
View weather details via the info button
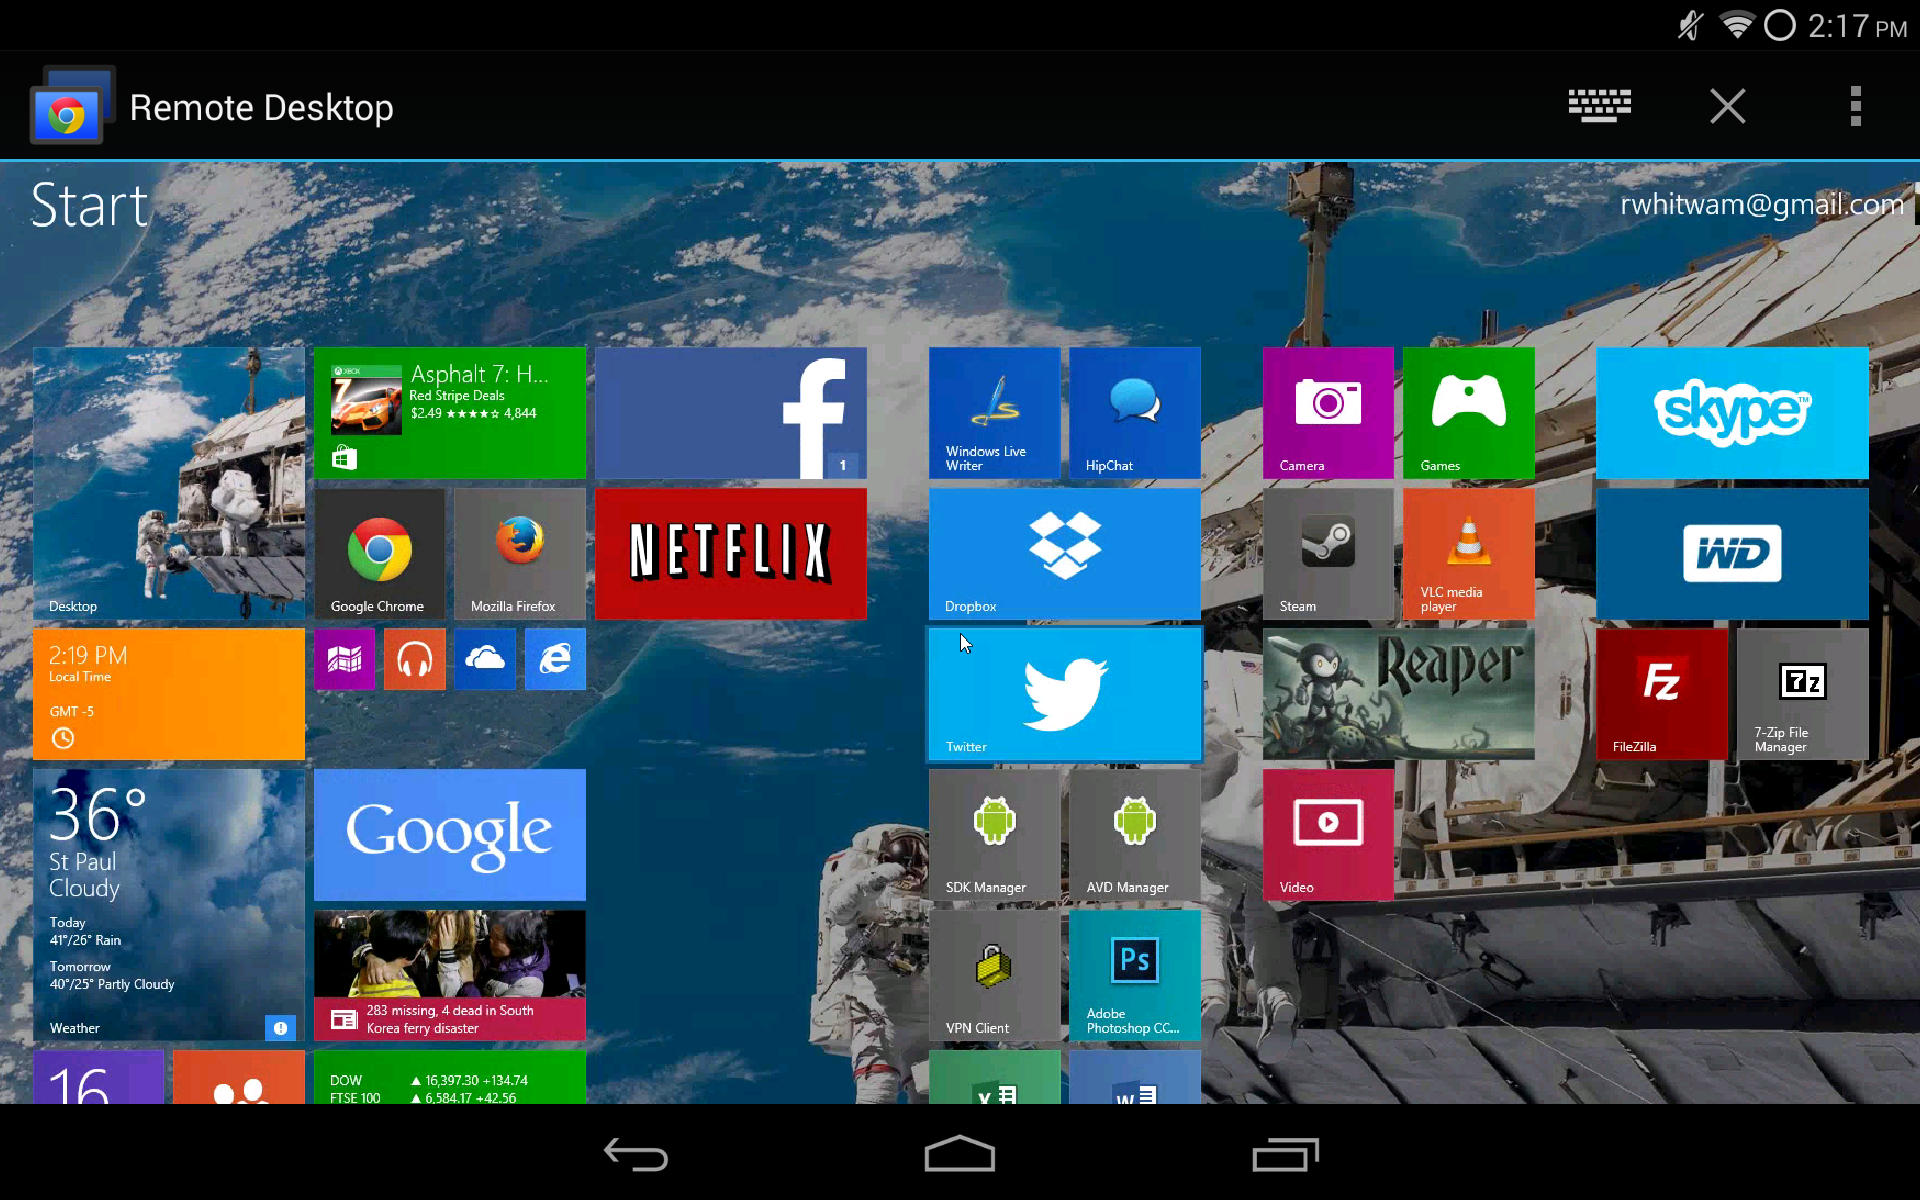tap(281, 1027)
